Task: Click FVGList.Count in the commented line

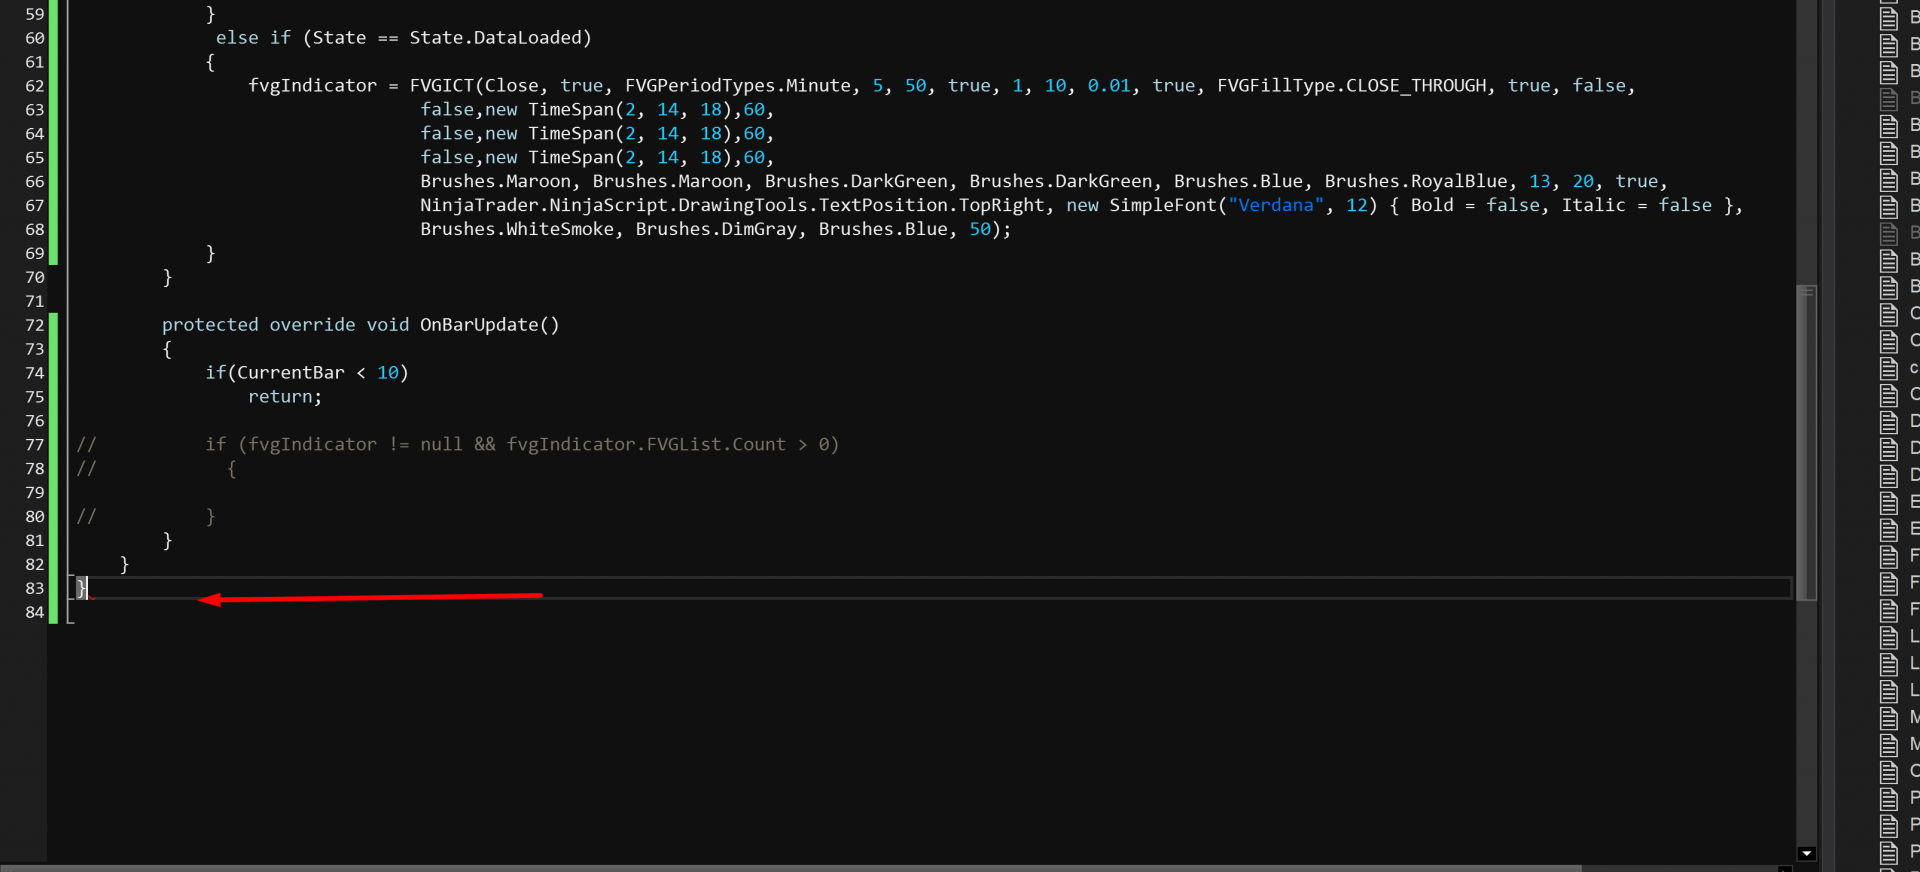Action: click(716, 445)
